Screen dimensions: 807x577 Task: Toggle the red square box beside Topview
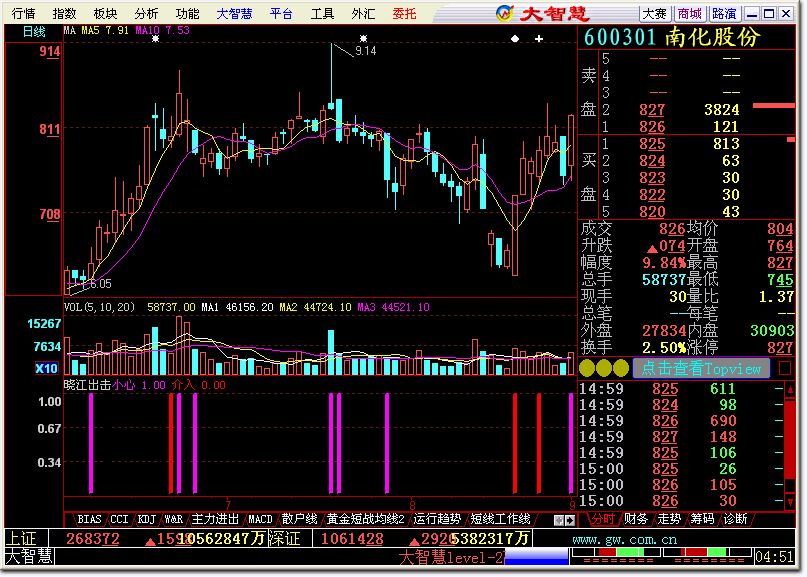click(x=785, y=368)
